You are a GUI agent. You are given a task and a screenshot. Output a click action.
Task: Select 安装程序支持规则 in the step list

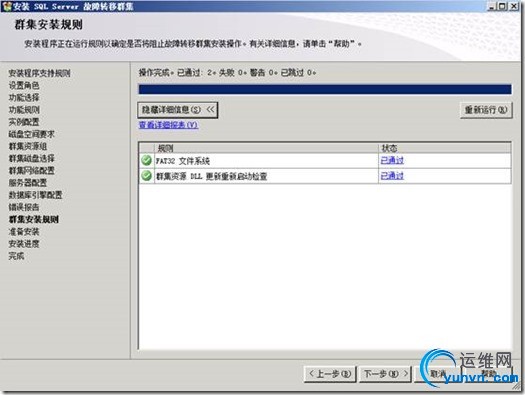40,73
